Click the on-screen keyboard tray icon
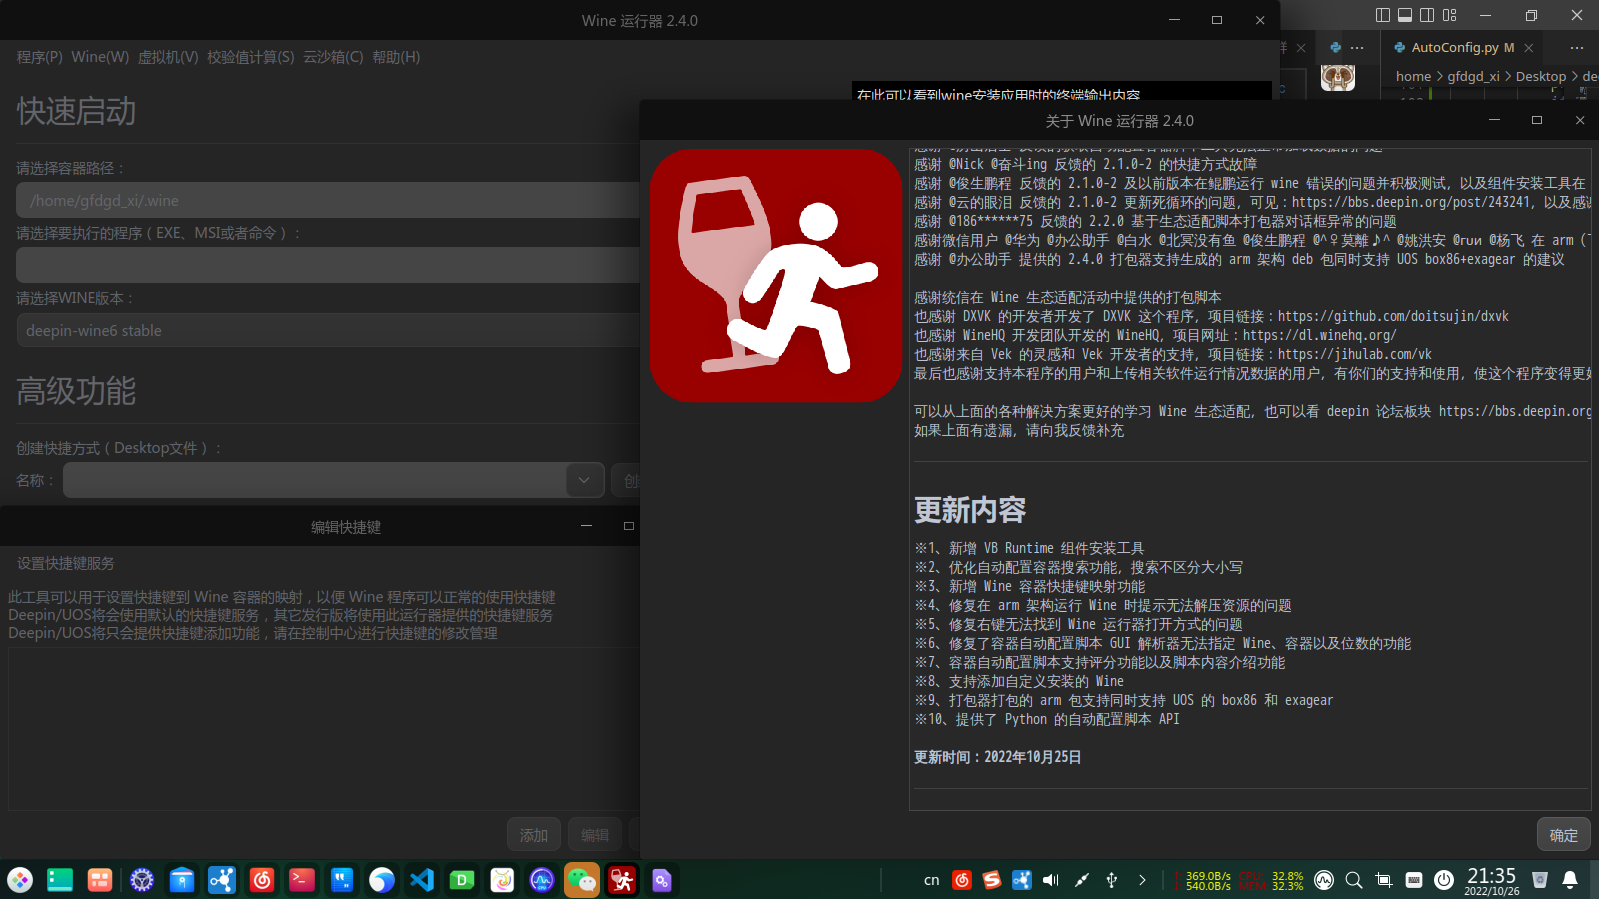 click(1414, 880)
